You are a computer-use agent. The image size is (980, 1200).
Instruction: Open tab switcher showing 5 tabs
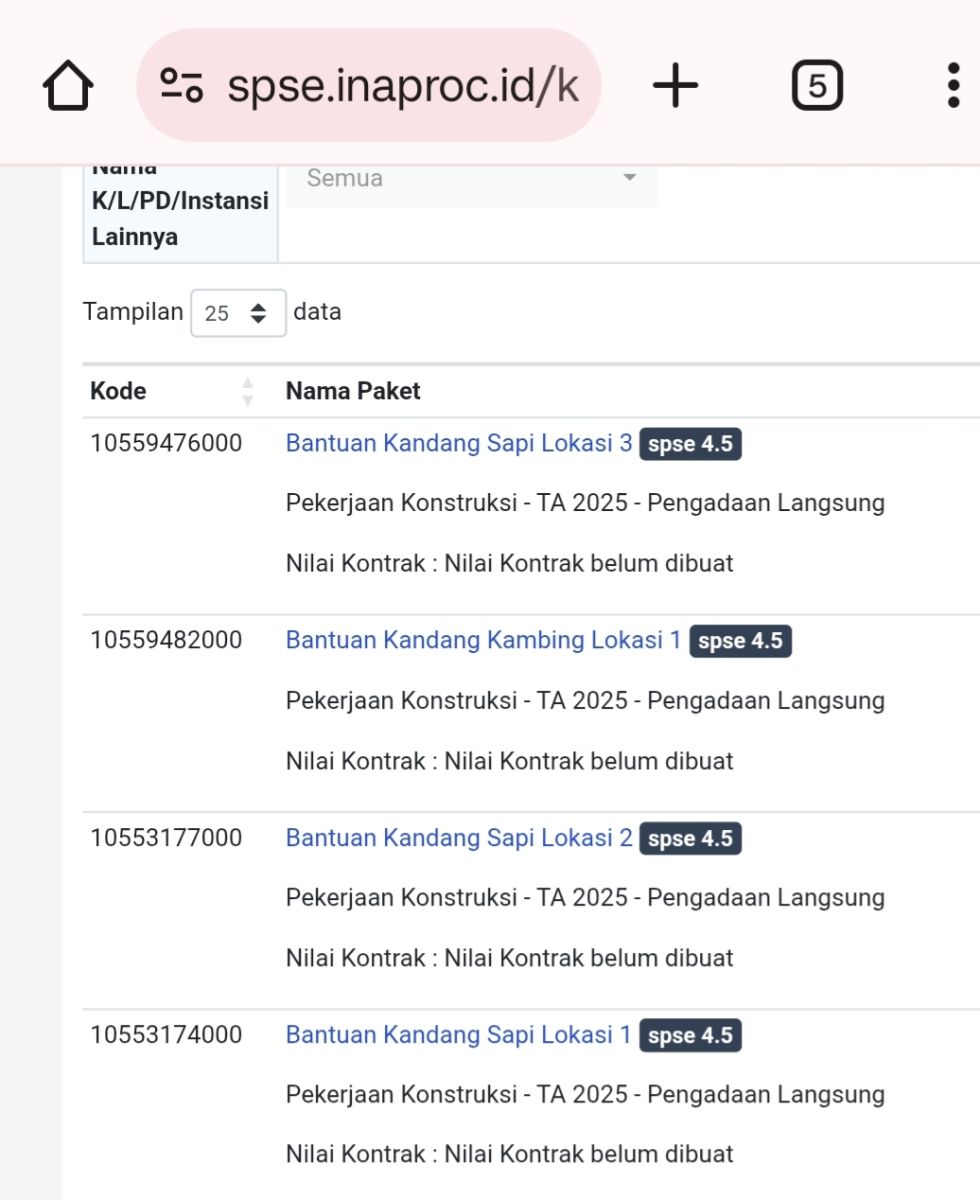pyautogui.click(x=817, y=87)
